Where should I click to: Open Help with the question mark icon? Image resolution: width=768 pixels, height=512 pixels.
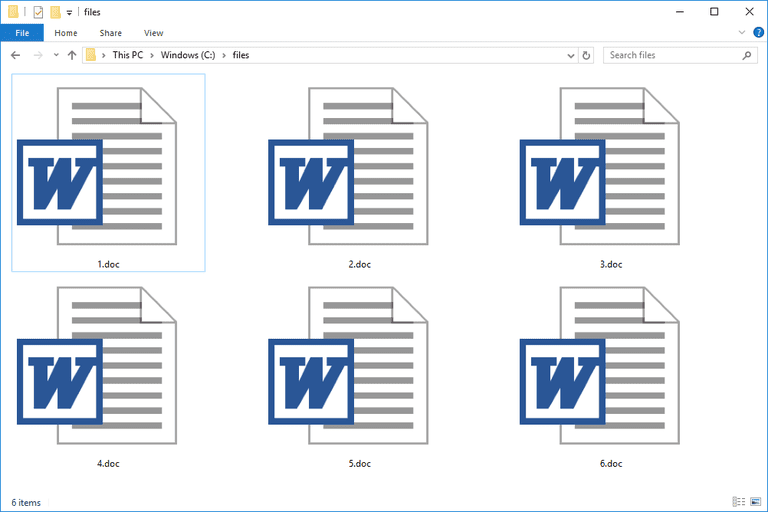click(x=758, y=33)
